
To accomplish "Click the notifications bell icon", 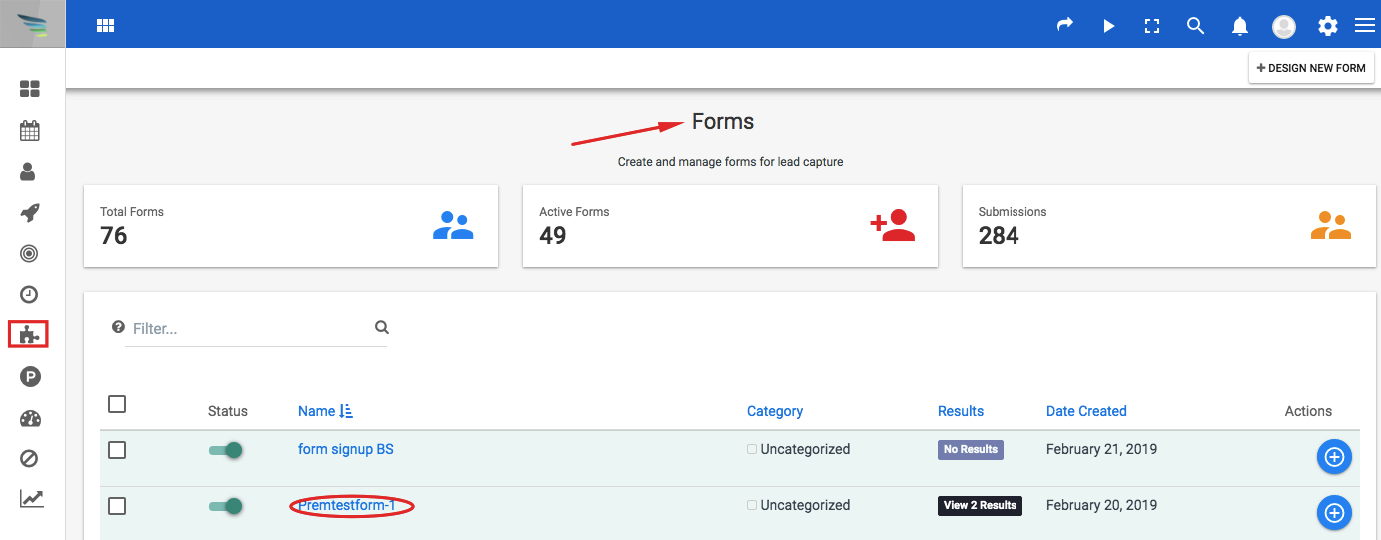I will [x=1240, y=26].
